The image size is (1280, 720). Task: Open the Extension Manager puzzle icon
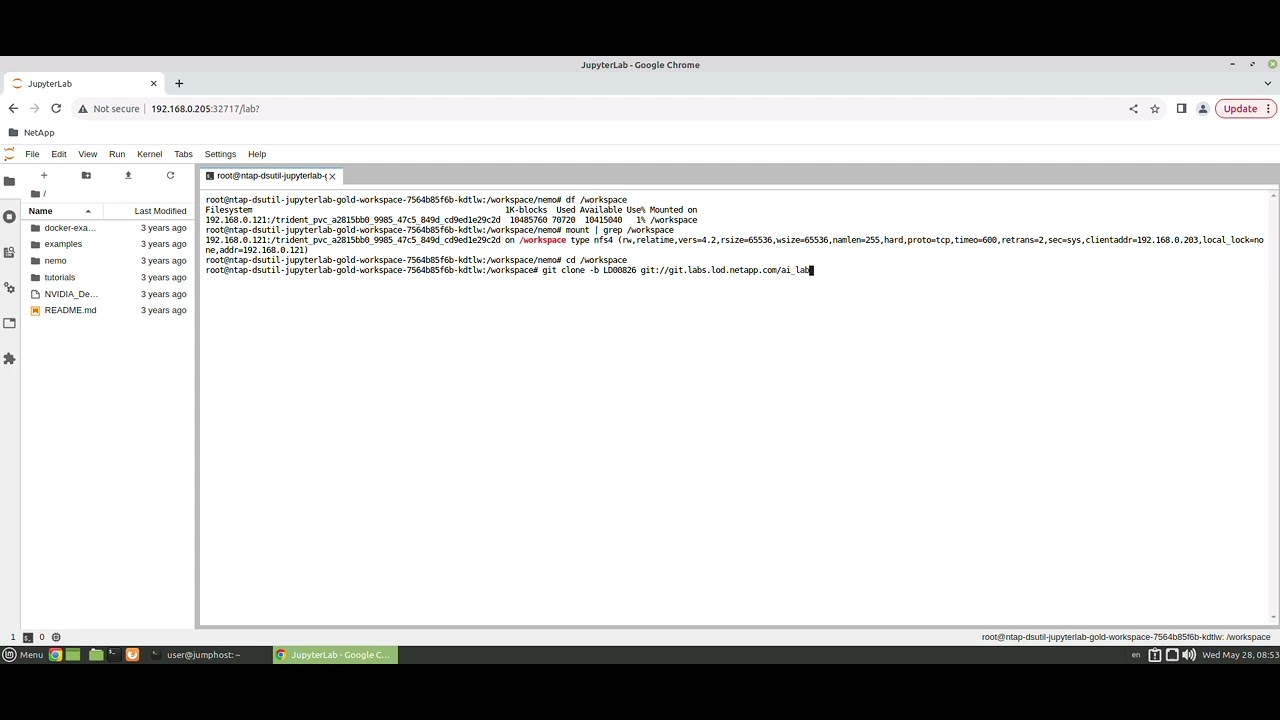tap(9, 359)
